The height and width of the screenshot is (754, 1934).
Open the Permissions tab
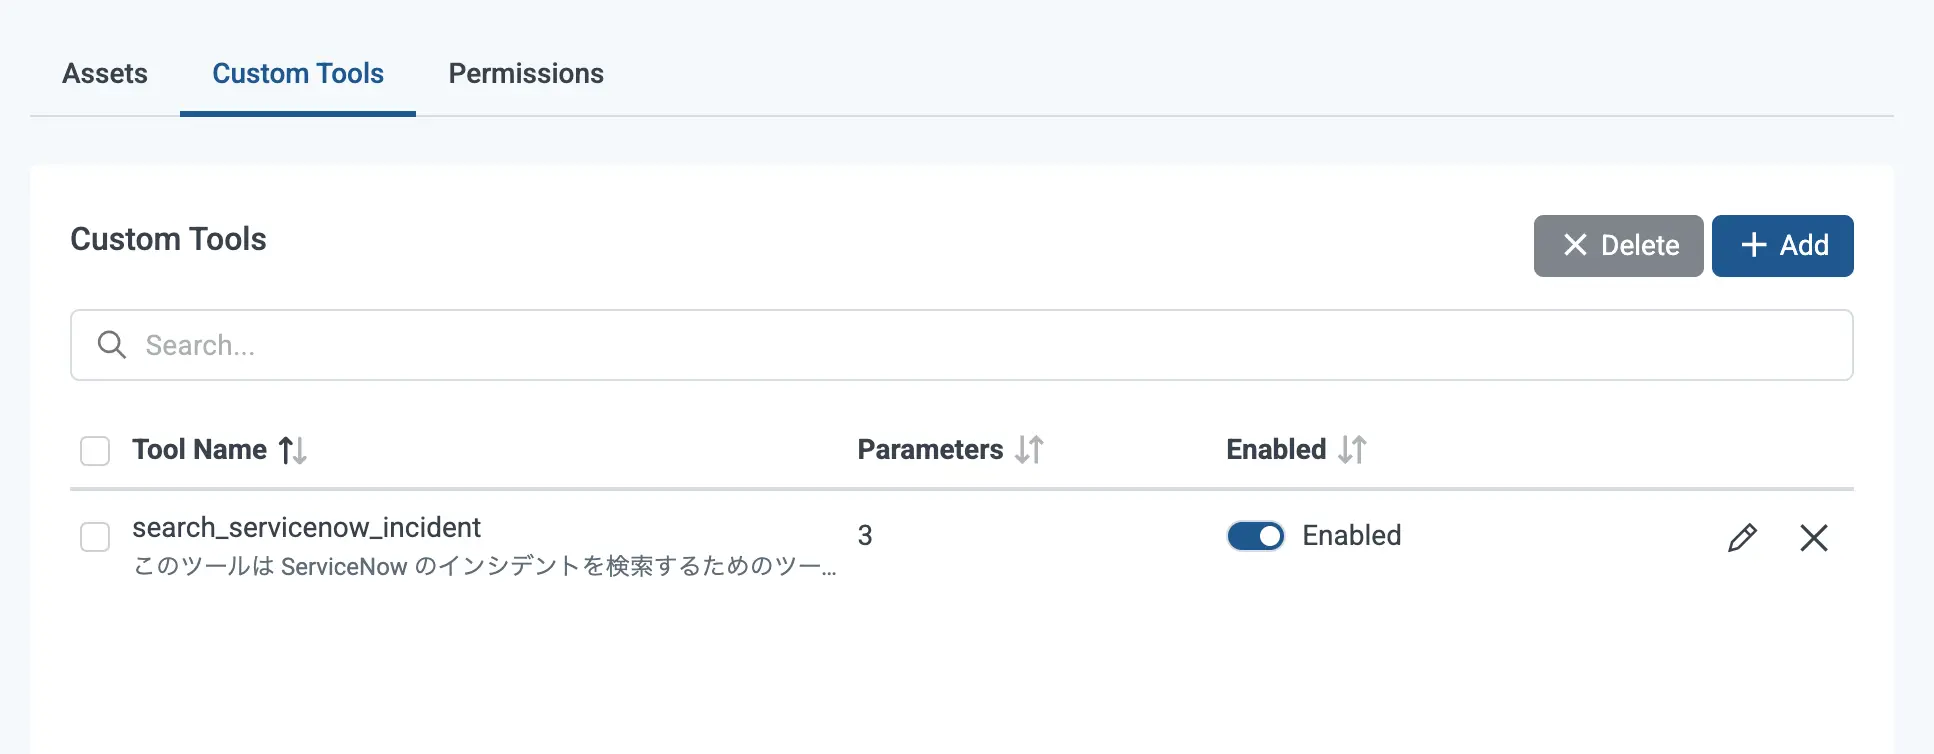coord(526,74)
